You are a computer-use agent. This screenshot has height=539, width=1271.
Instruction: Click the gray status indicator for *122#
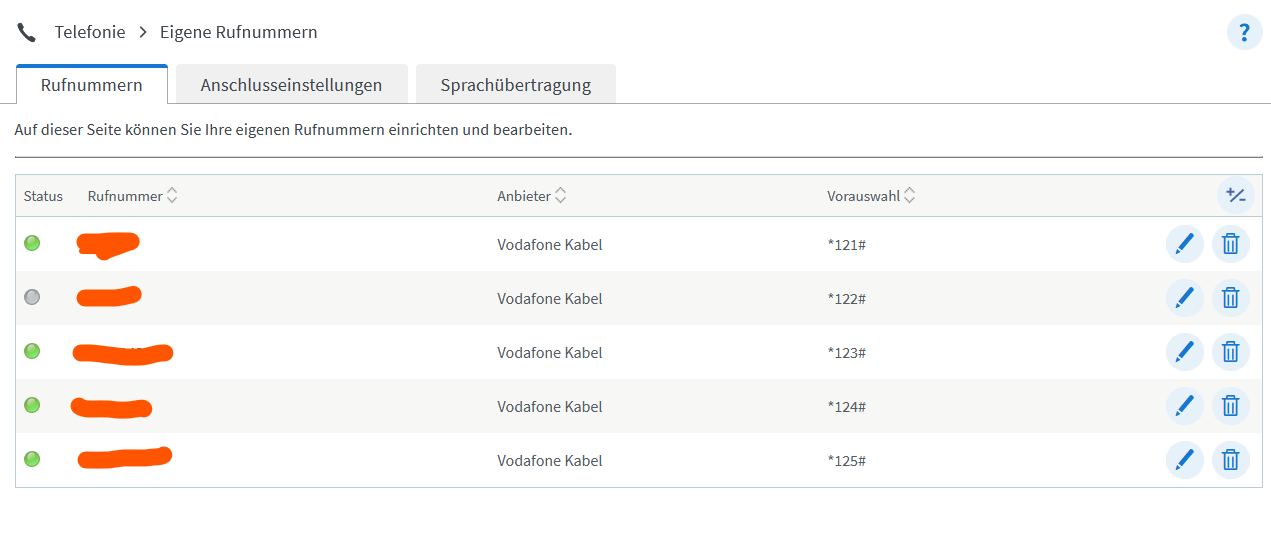(32, 297)
